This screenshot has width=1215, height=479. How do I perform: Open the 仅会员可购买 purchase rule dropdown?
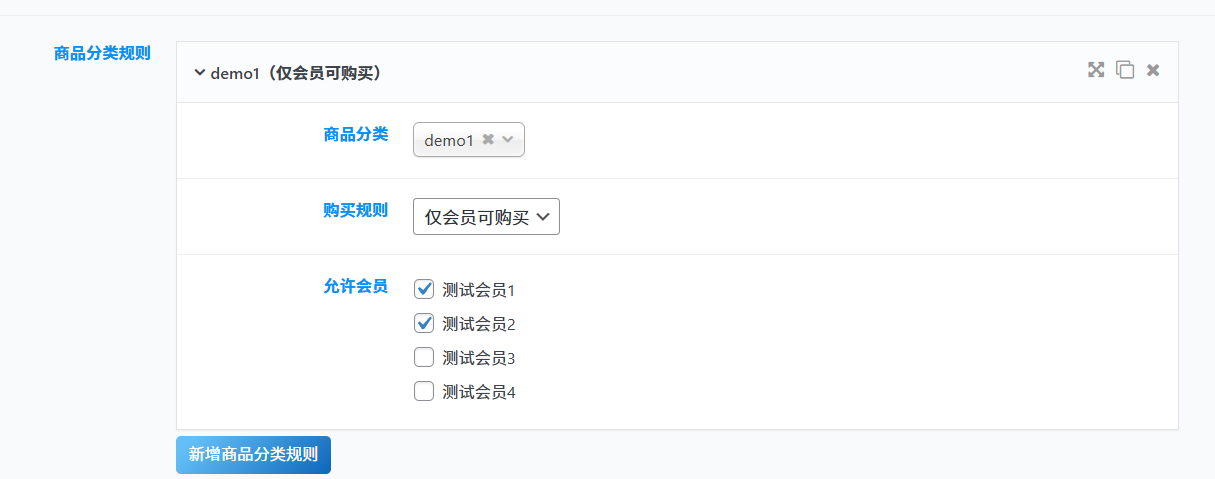[x=486, y=217]
